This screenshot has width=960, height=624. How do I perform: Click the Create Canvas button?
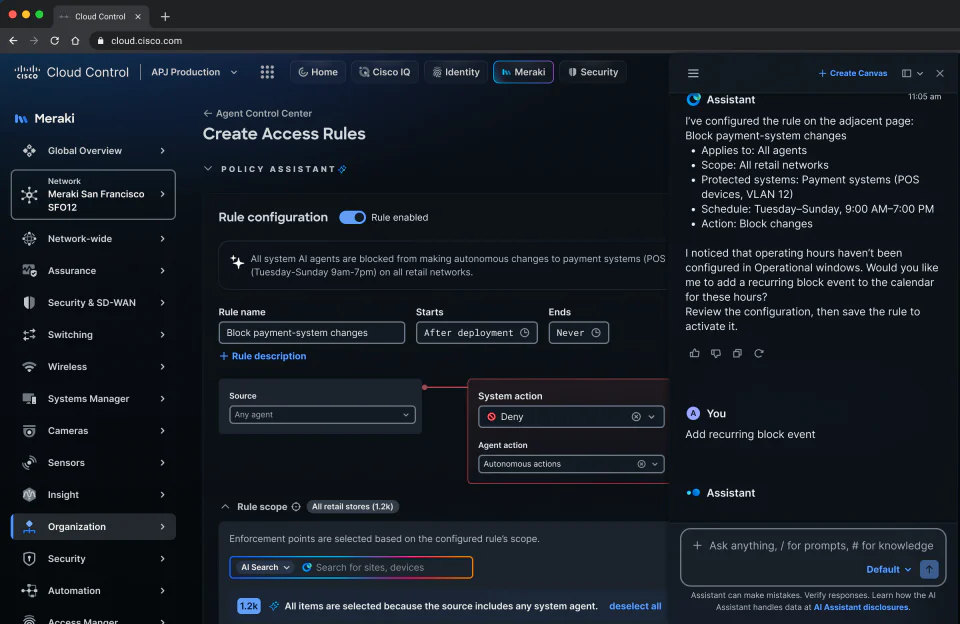pyautogui.click(x=852, y=73)
